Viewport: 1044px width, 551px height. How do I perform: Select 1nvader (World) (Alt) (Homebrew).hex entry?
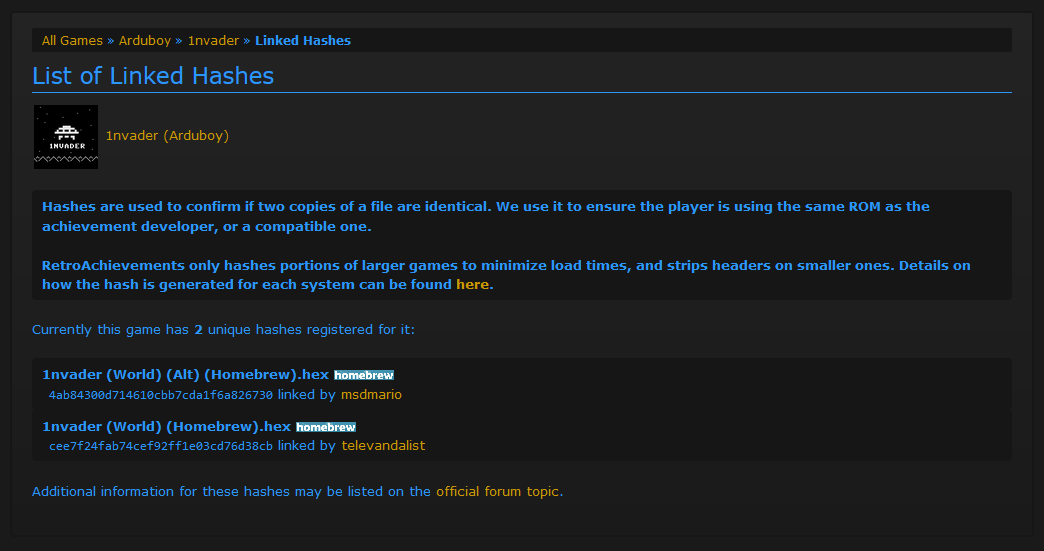pos(185,375)
